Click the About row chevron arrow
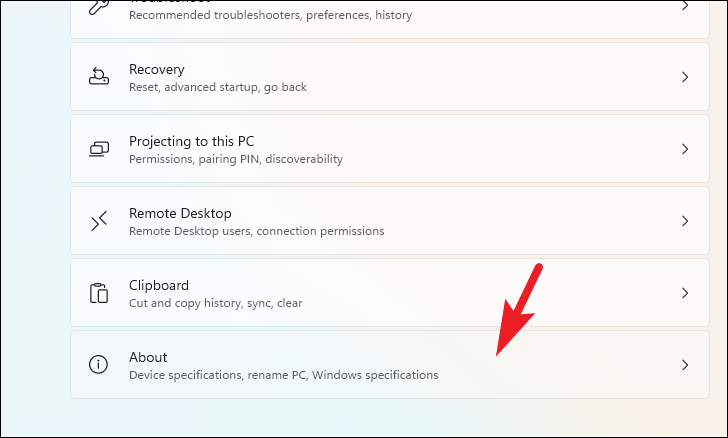Image resolution: width=728 pixels, height=438 pixels. coord(685,365)
